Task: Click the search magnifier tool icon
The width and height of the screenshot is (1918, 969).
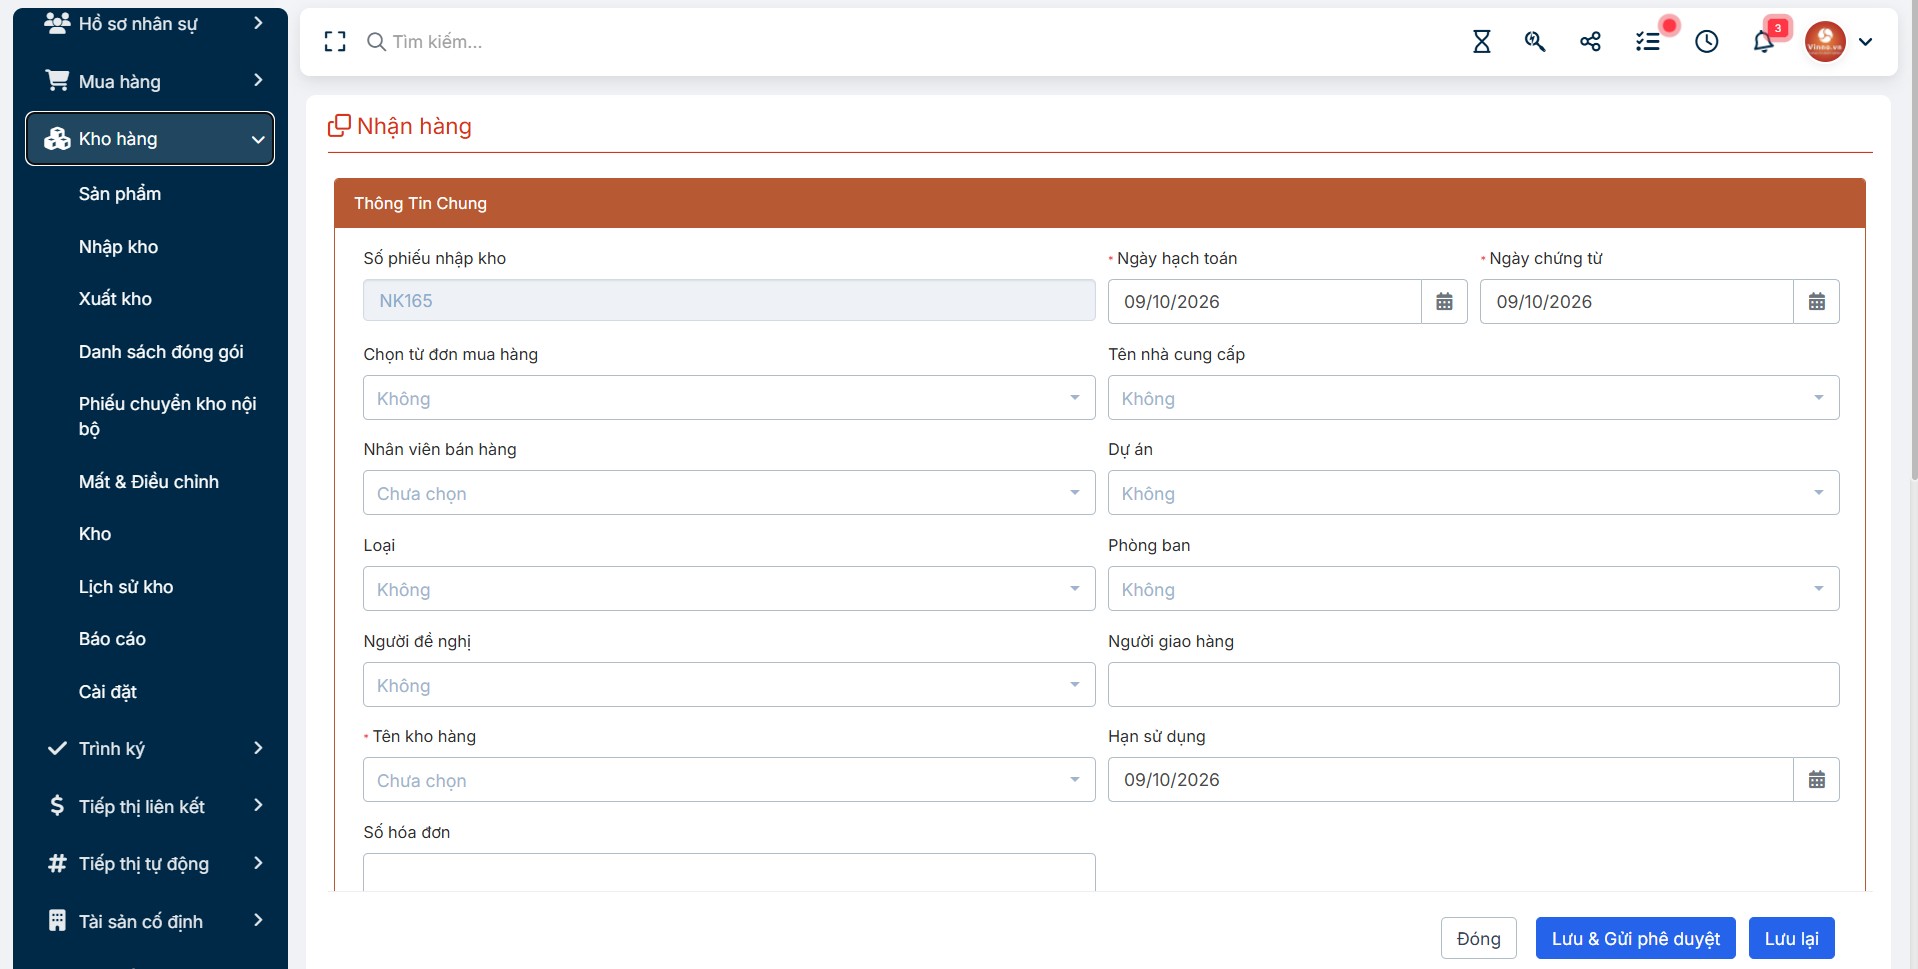Action: click(x=1535, y=41)
